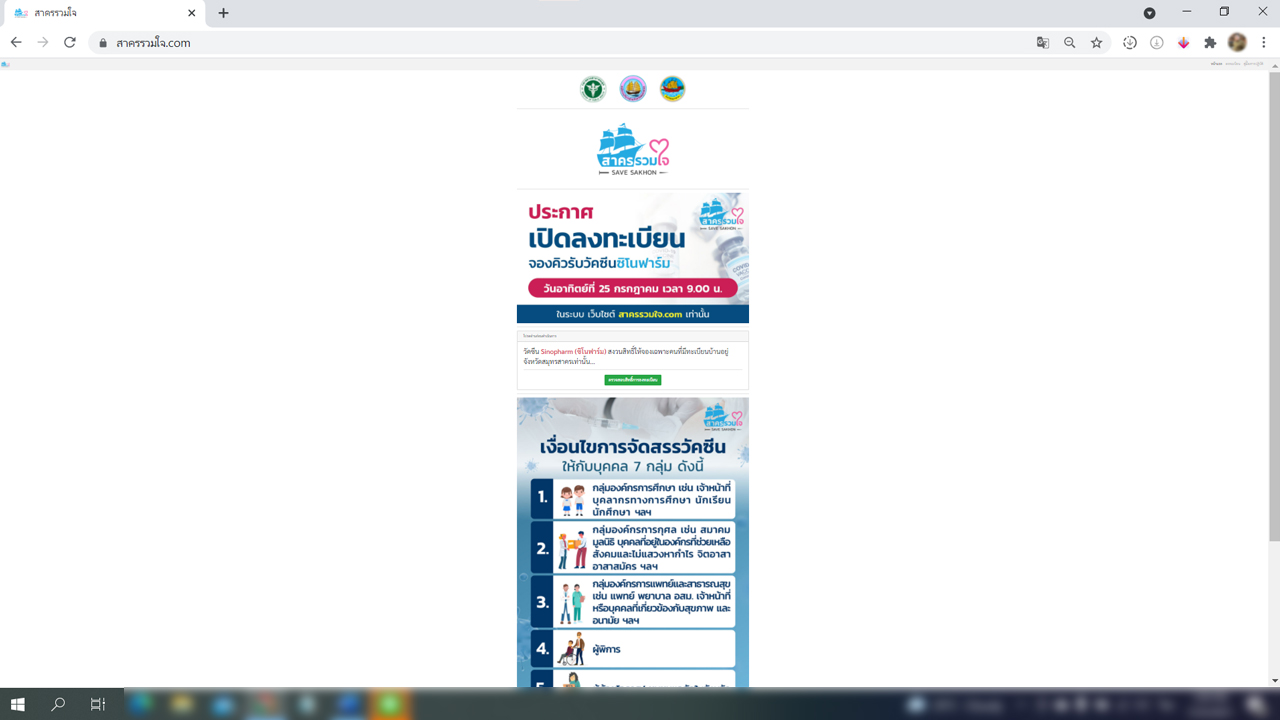Click the yellow สาครรวมใจ.com text in banner
The width and height of the screenshot is (1280, 720).
(x=650, y=314)
